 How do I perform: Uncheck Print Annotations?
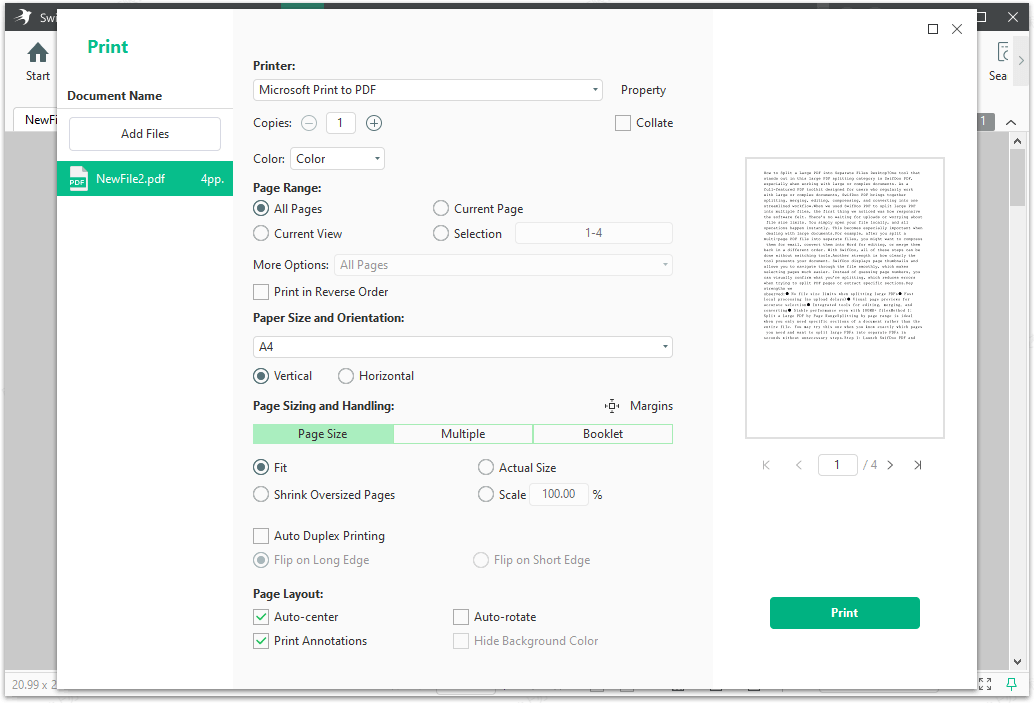coord(261,640)
